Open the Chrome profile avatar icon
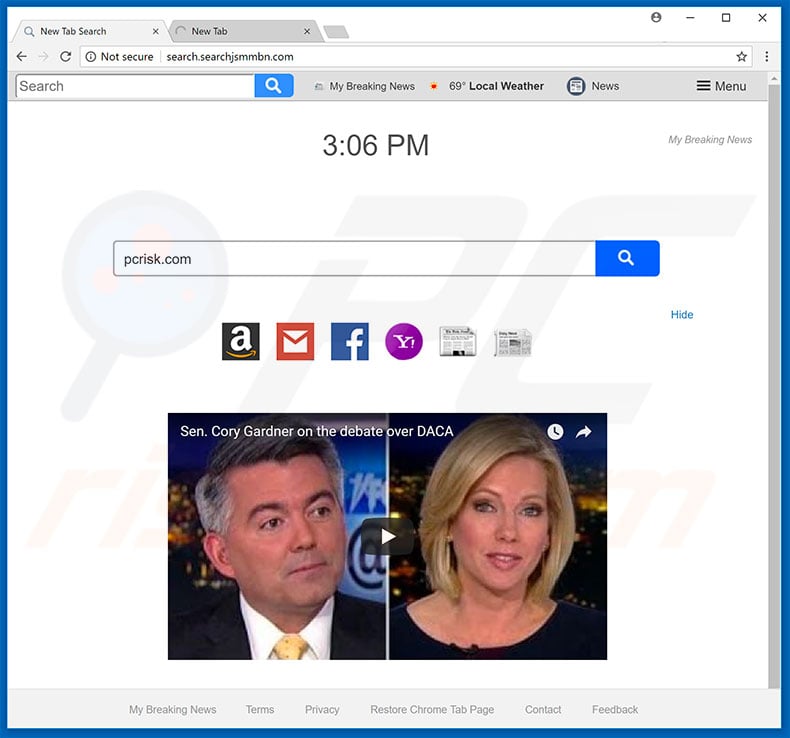Image resolution: width=790 pixels, height=738 pixels. click(x=656, y=18)
